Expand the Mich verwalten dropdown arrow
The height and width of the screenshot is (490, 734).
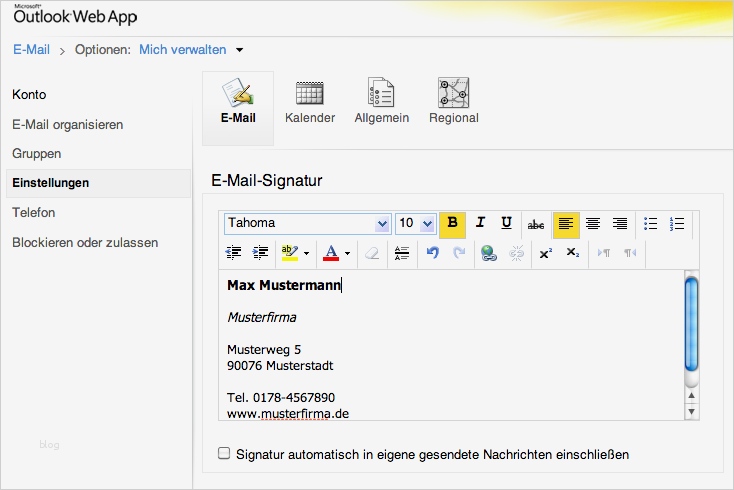[x=239, y=50]
